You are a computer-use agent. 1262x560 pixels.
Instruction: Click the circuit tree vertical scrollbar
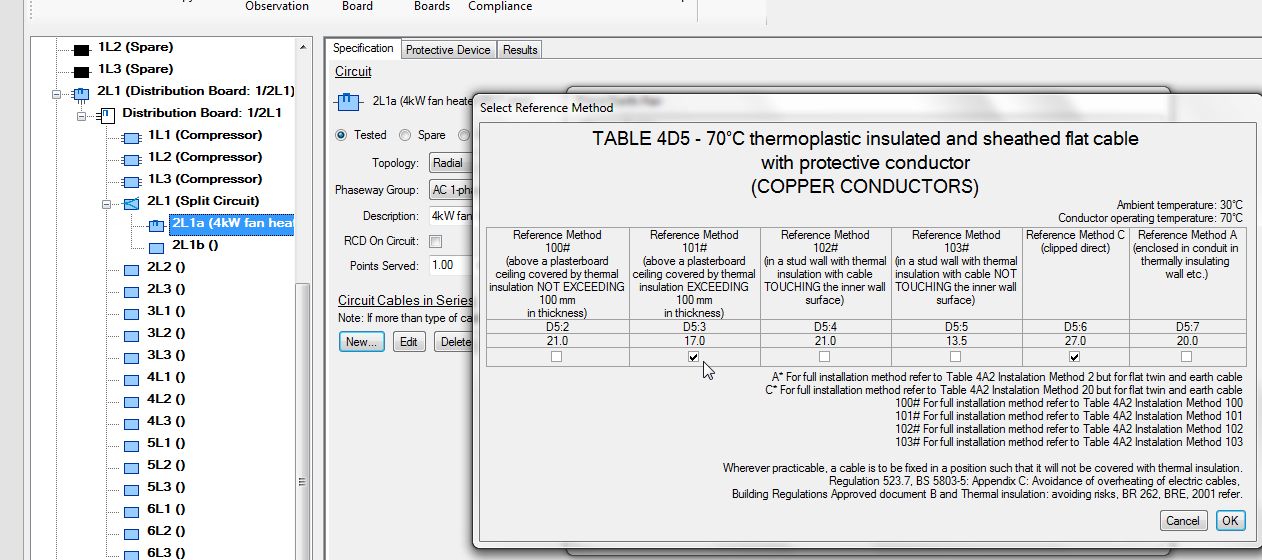[x=303, y=300]
